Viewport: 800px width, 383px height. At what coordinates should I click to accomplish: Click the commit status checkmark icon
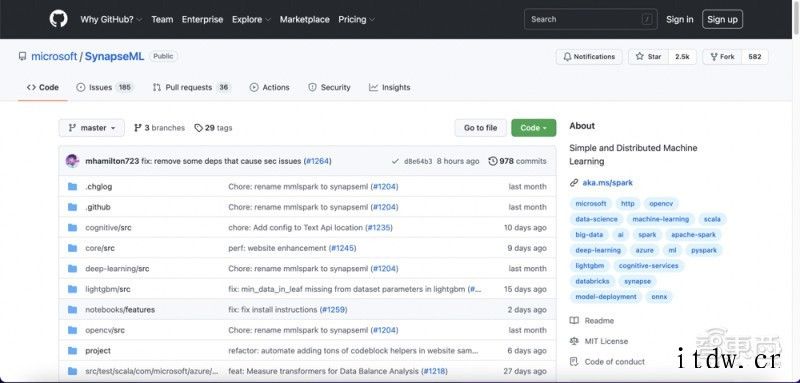coord(395,161)
